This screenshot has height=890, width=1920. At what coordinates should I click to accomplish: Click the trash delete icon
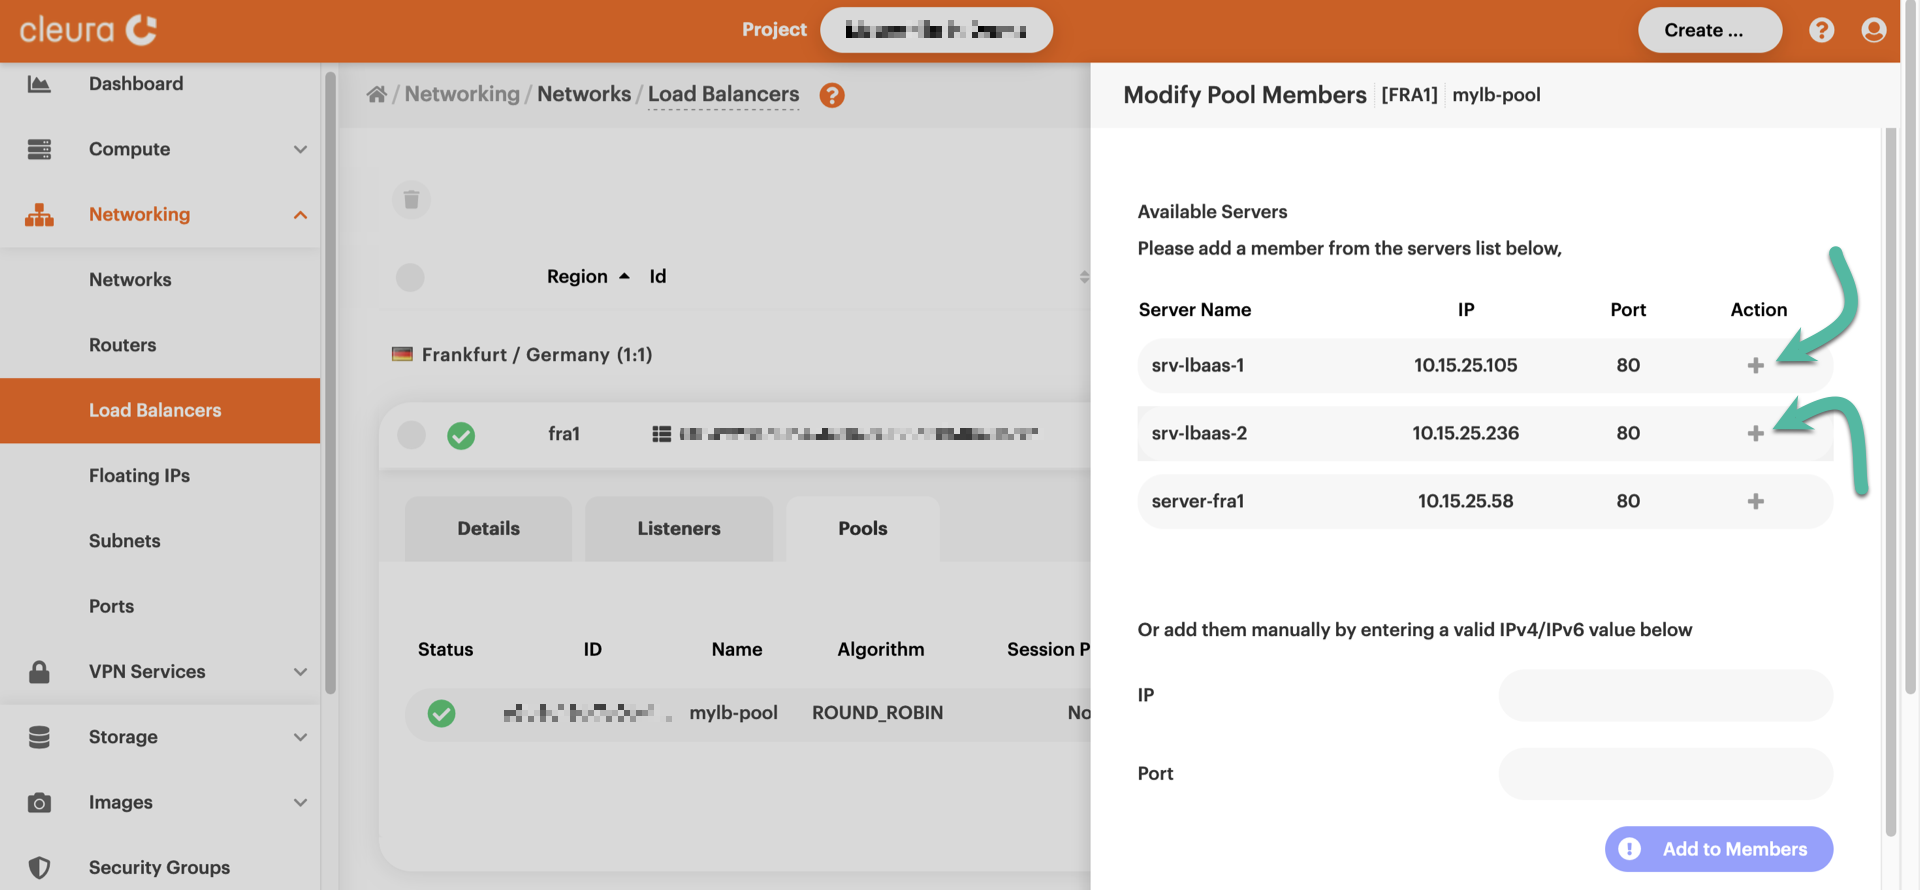(x=411, y=200)
